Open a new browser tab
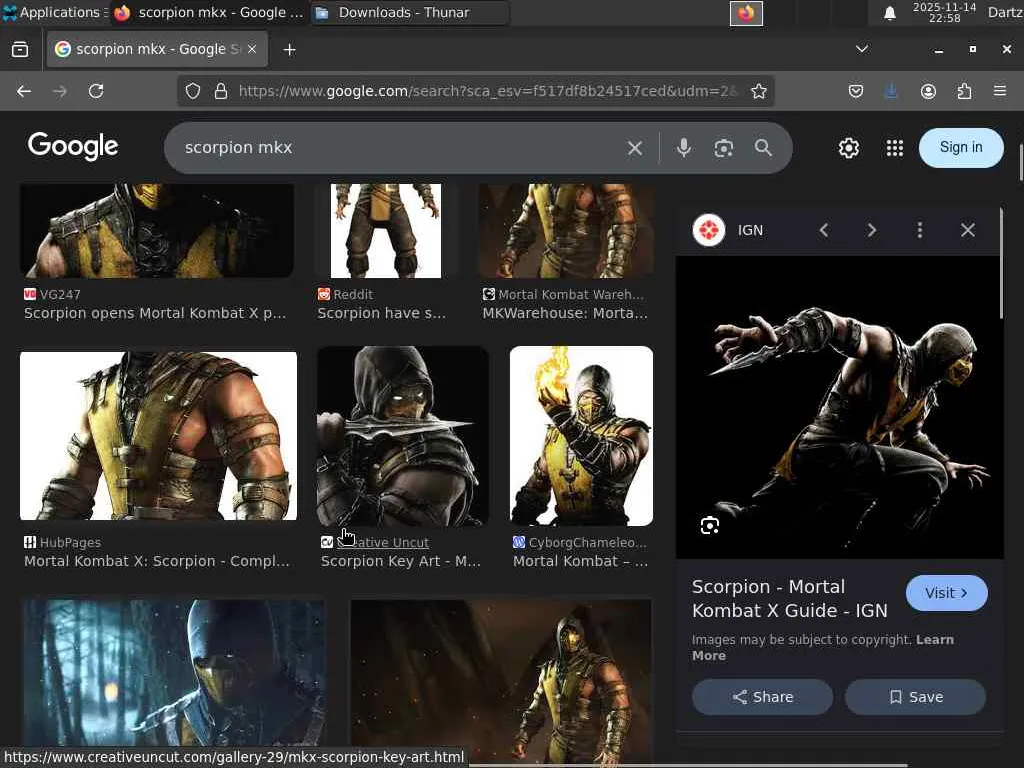This screenshot has width=1024, height=768. 289,50
